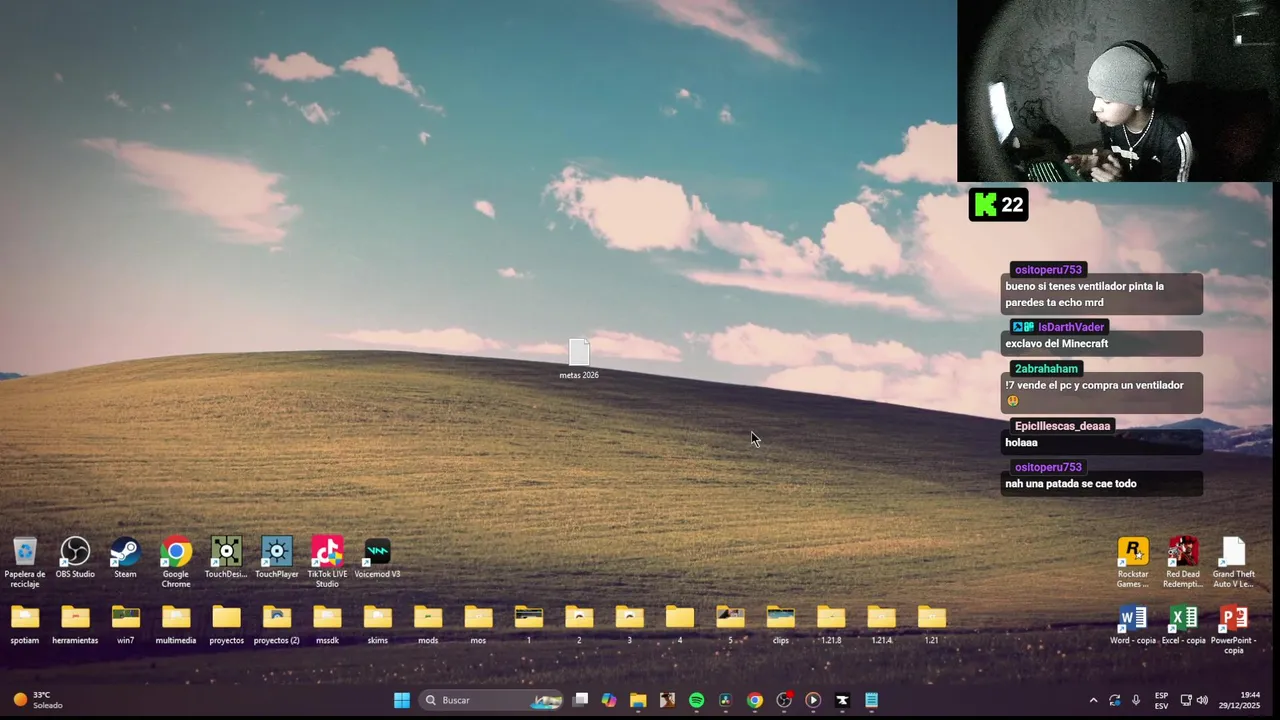Select the mssdk folder
The image size is (1280, 720).
pos(327,625)
